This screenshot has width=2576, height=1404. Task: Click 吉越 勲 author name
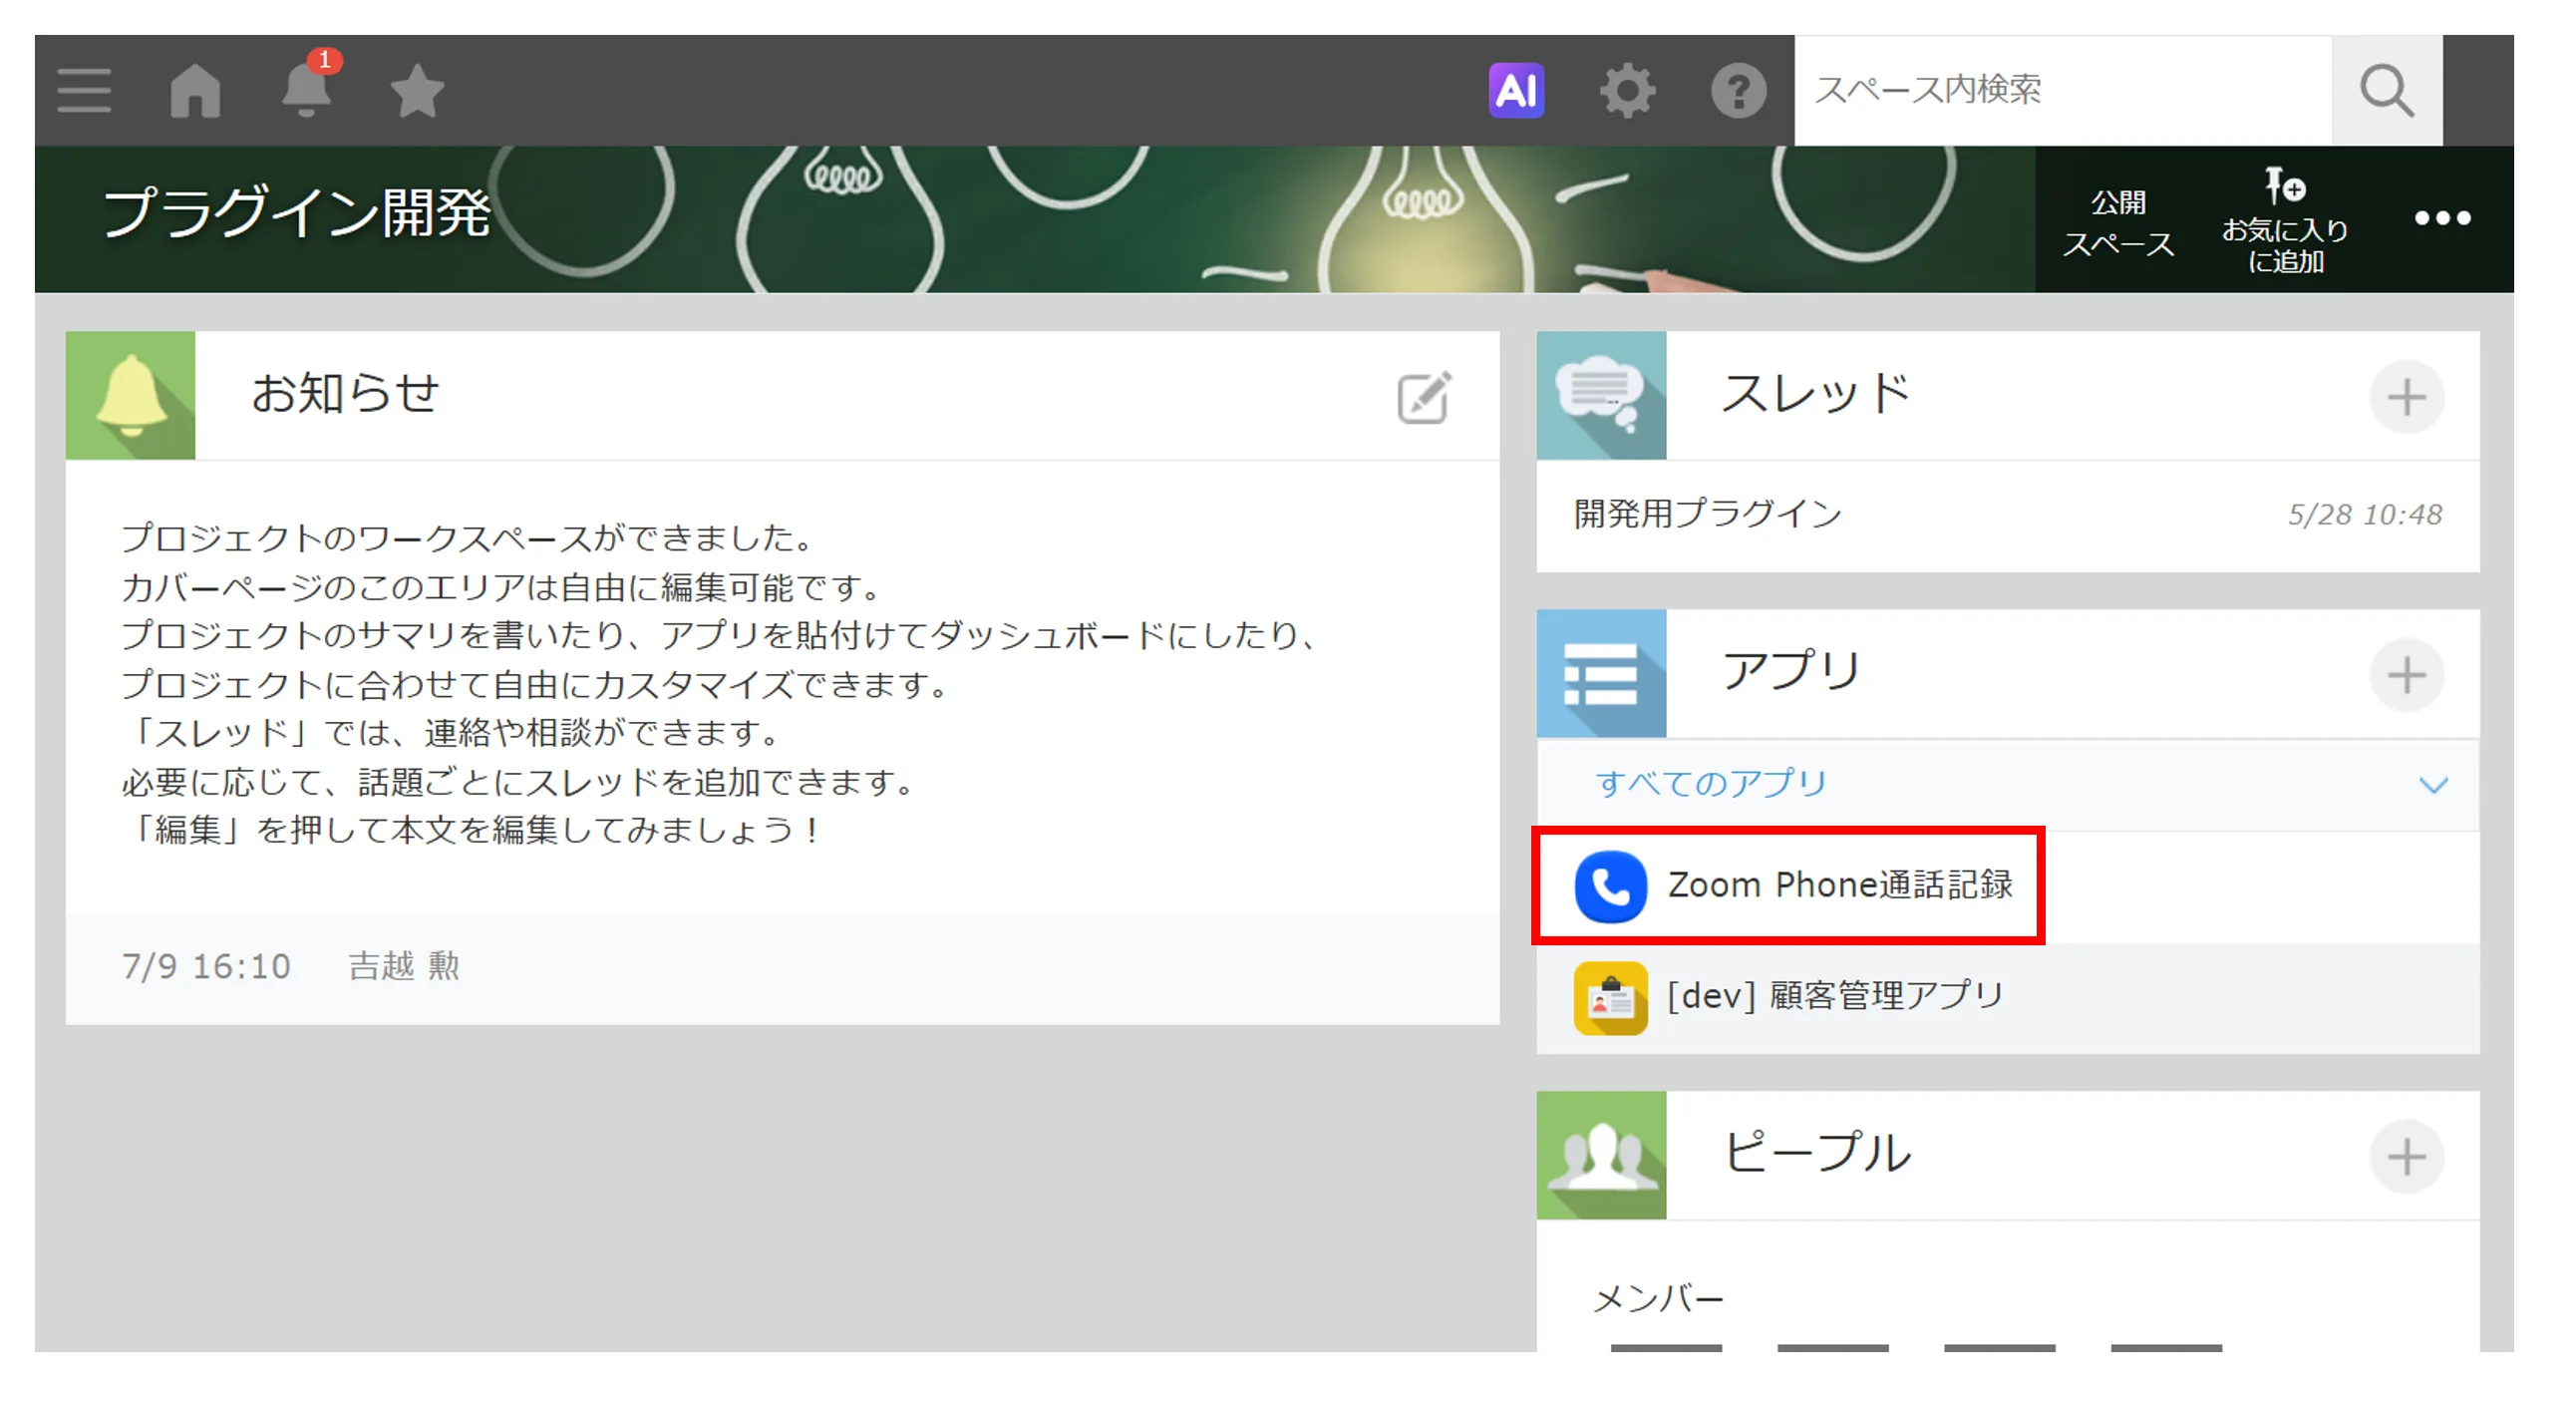click(x=404, y=967)
